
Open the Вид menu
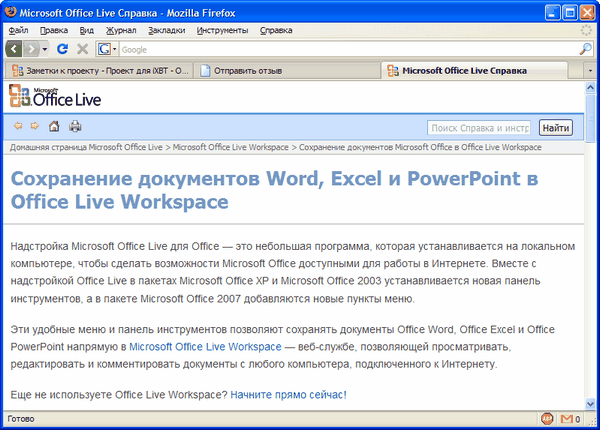click(x=86, y=30)
